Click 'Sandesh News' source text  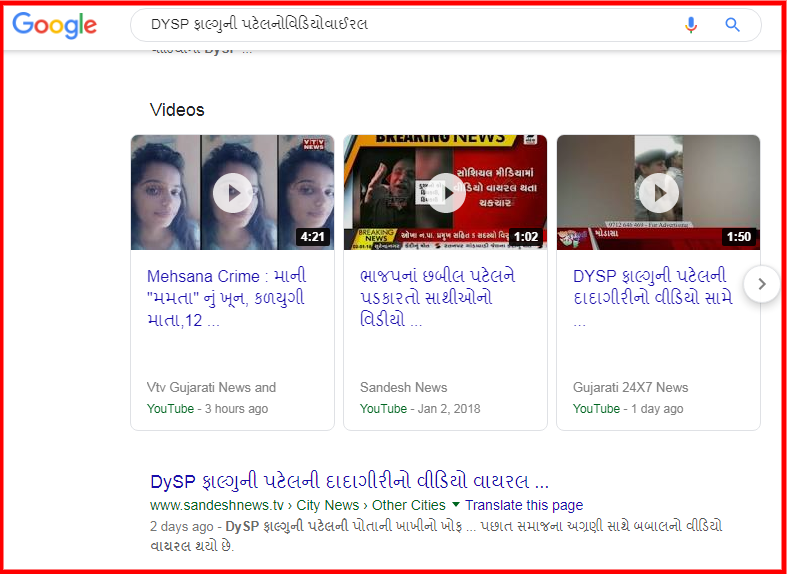[x=404, y=387]
